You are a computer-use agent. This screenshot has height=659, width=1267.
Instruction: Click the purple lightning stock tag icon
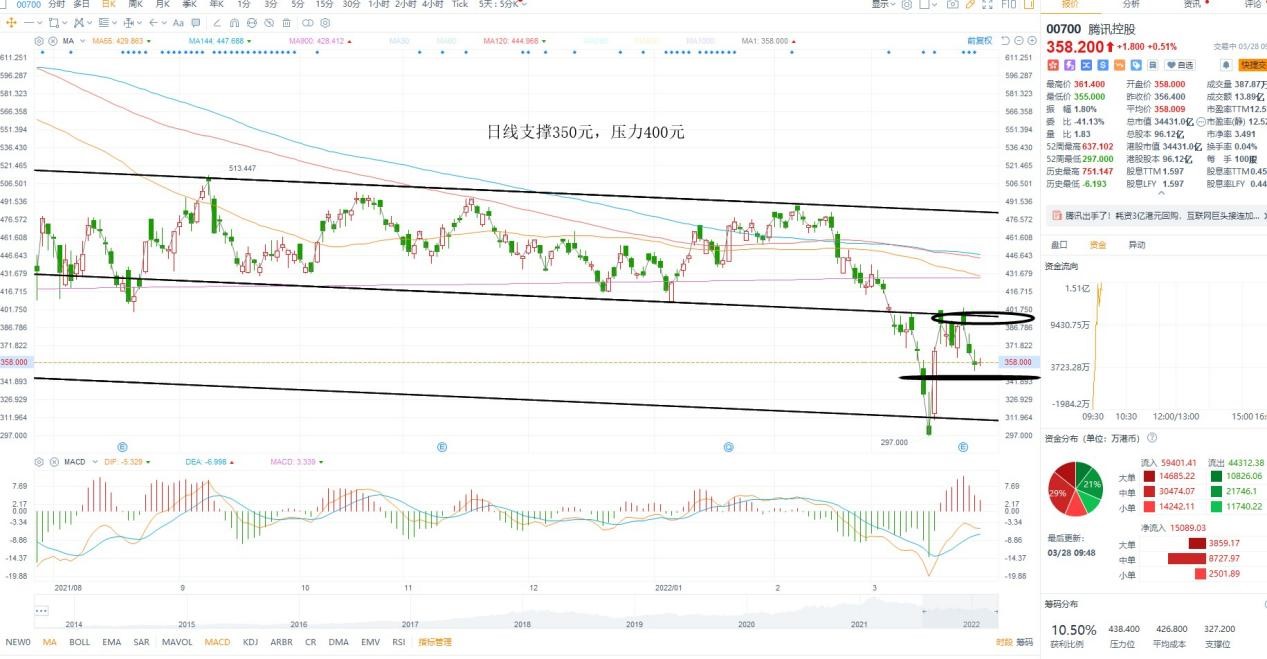tap(1070, 65)
